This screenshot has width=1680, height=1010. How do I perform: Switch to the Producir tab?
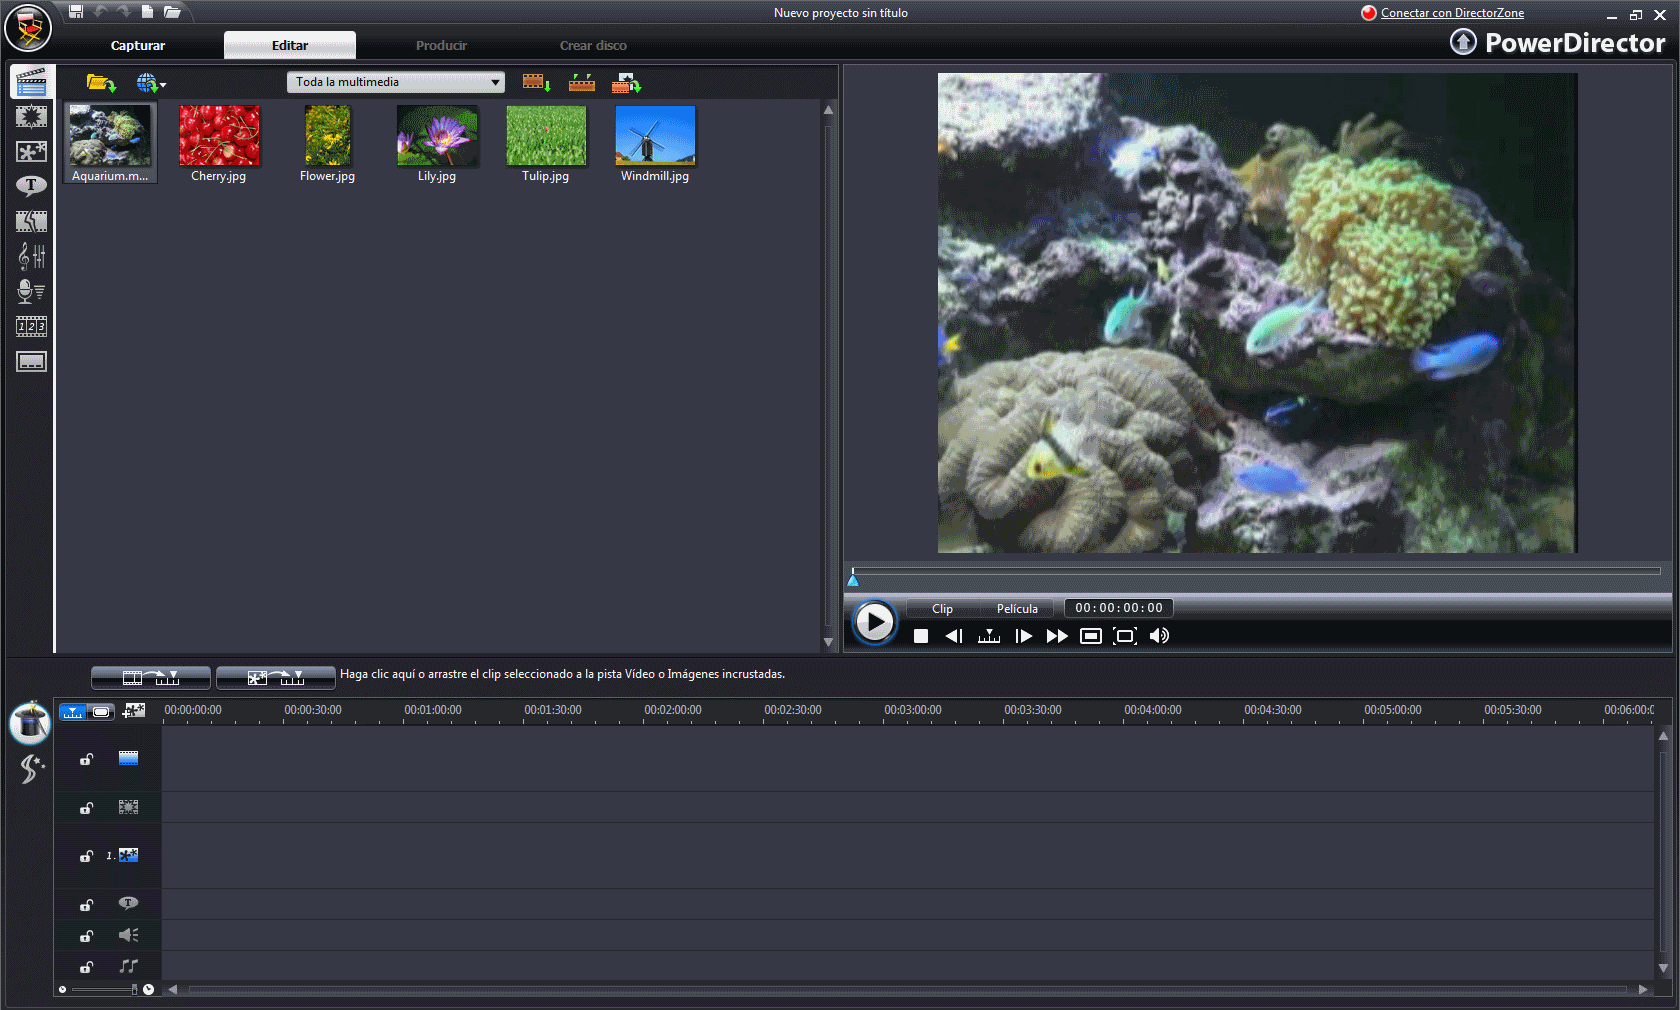point(441,46)
